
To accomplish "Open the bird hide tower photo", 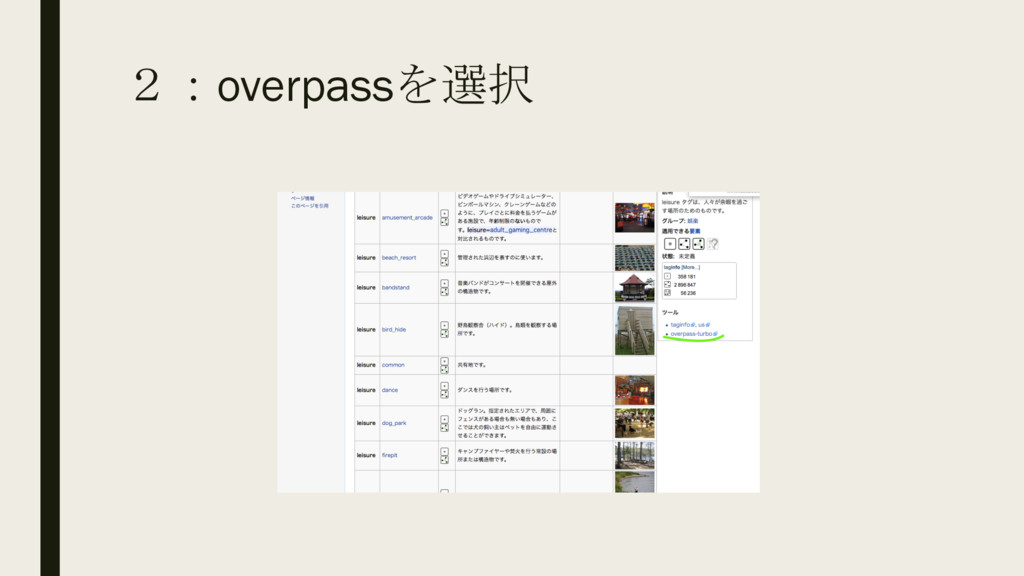I will click(634, 330).
